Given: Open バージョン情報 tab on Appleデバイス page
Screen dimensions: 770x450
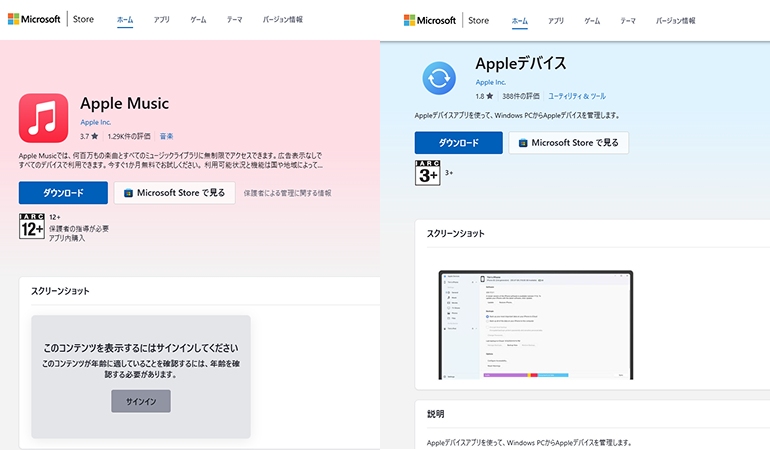Looking at the screenshot, I should pos(676,21).
